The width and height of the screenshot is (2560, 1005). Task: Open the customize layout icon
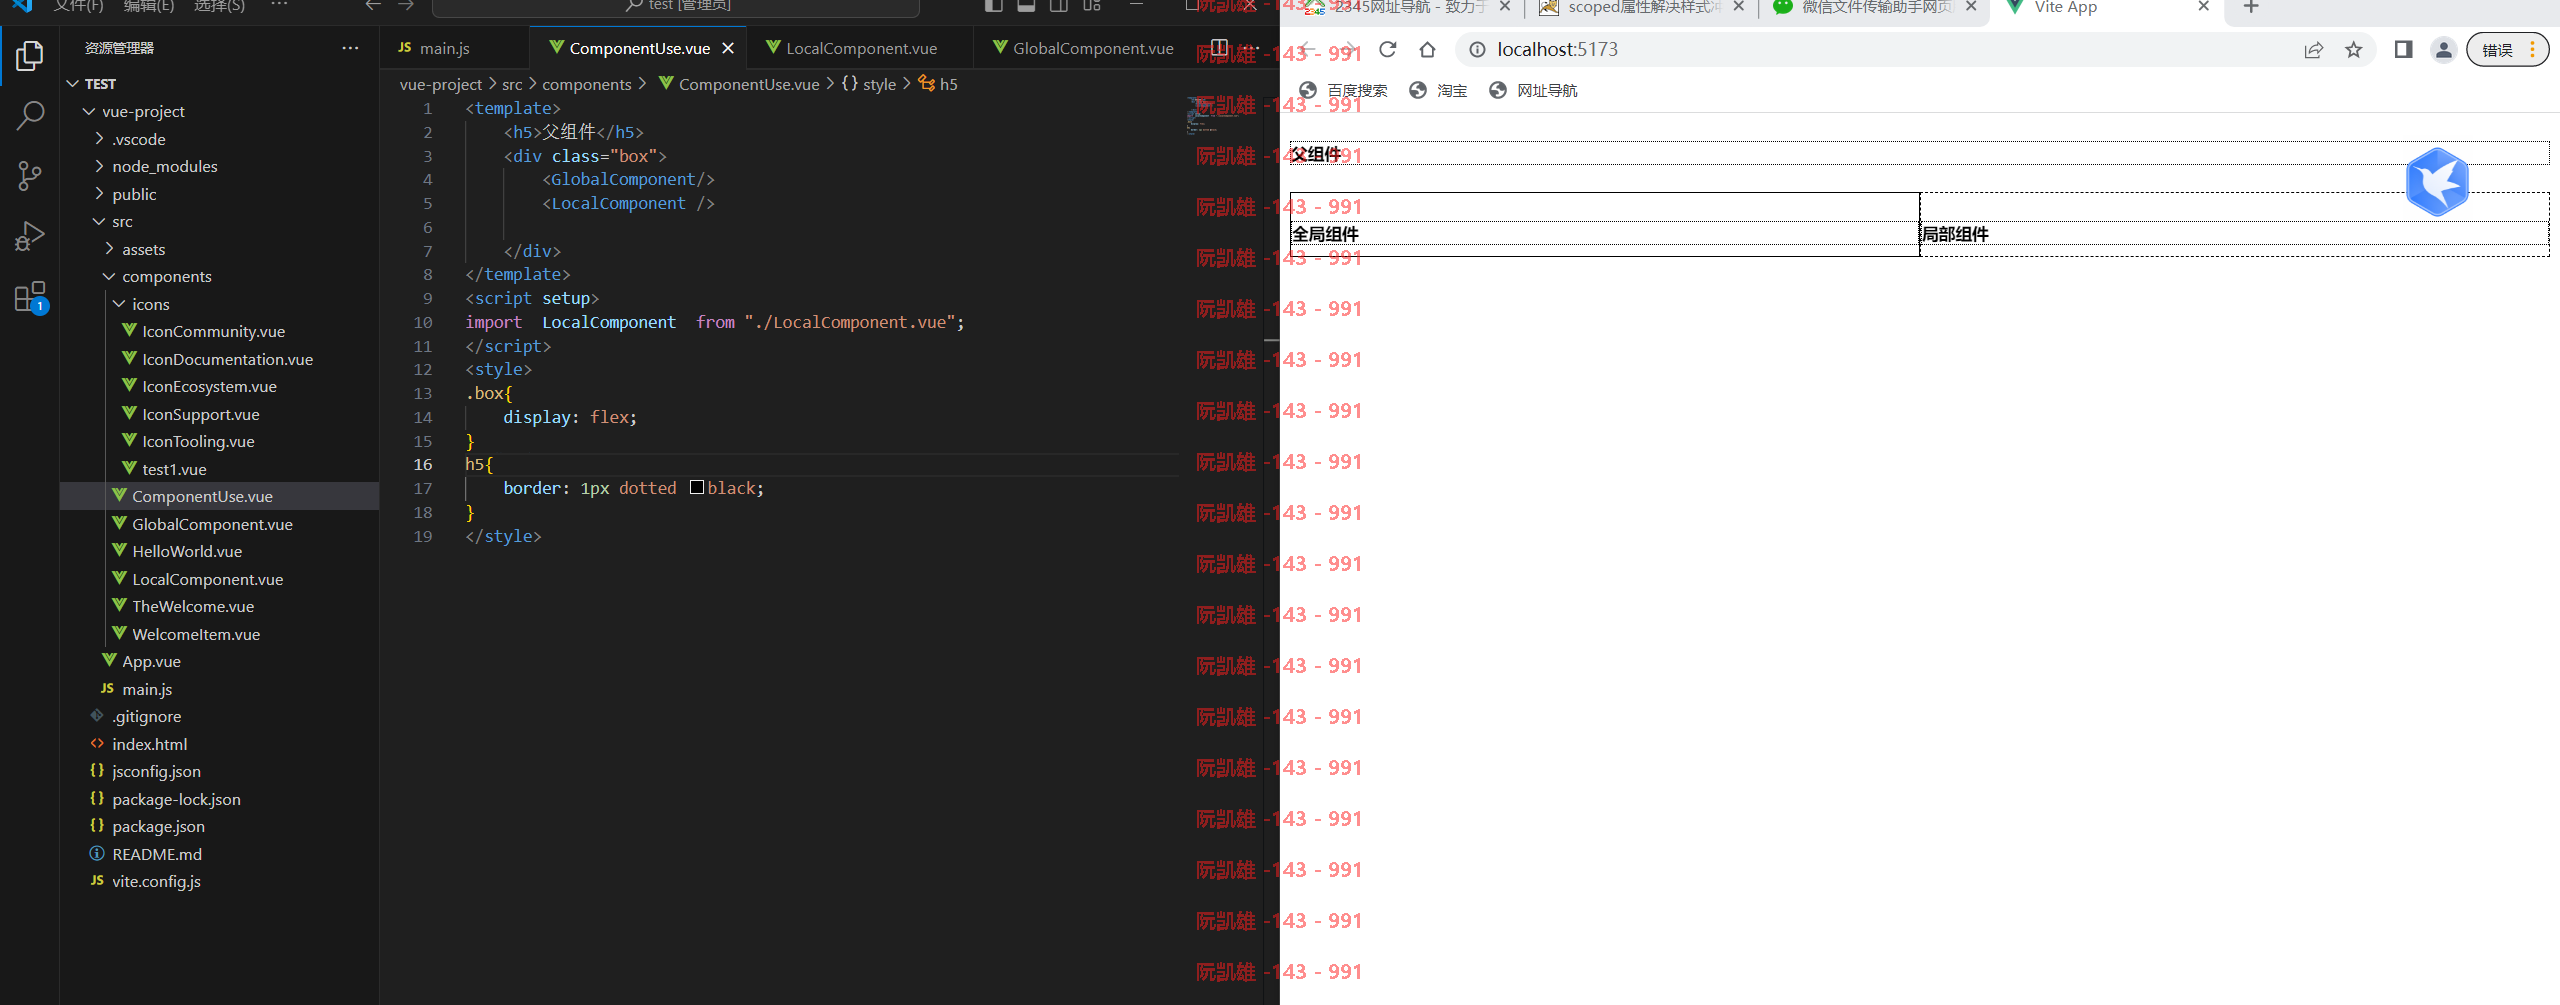click(x=1092, y=6)
